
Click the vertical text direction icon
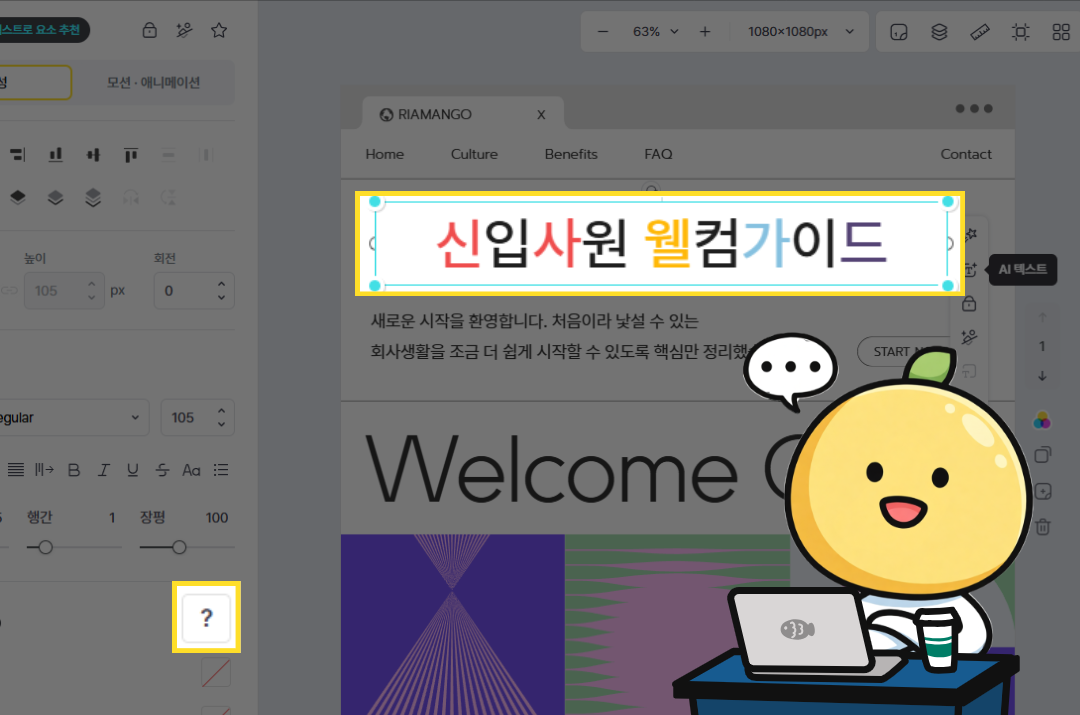point(44,470)
